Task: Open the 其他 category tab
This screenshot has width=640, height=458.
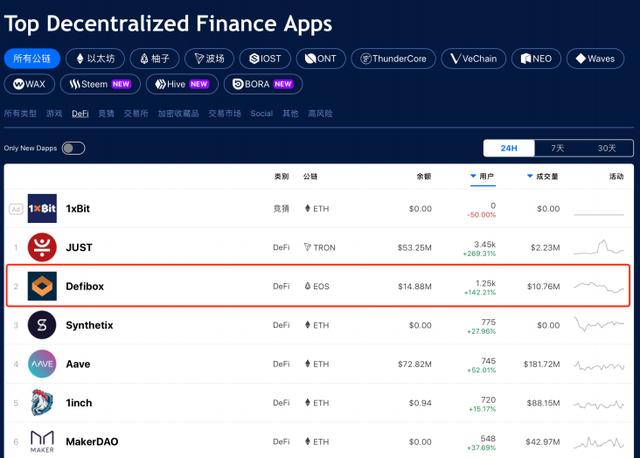Action: (290, 113)
